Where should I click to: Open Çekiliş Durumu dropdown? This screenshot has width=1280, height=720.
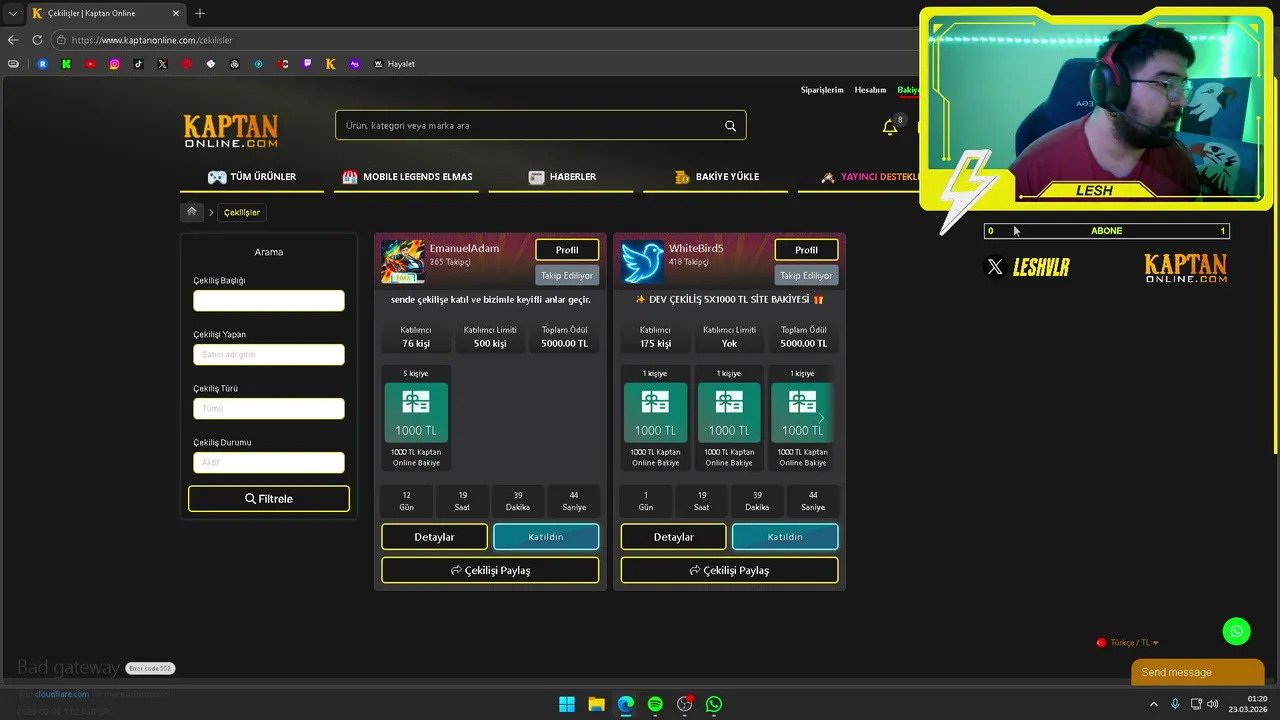pyautogui.click(x=269, y=462)
